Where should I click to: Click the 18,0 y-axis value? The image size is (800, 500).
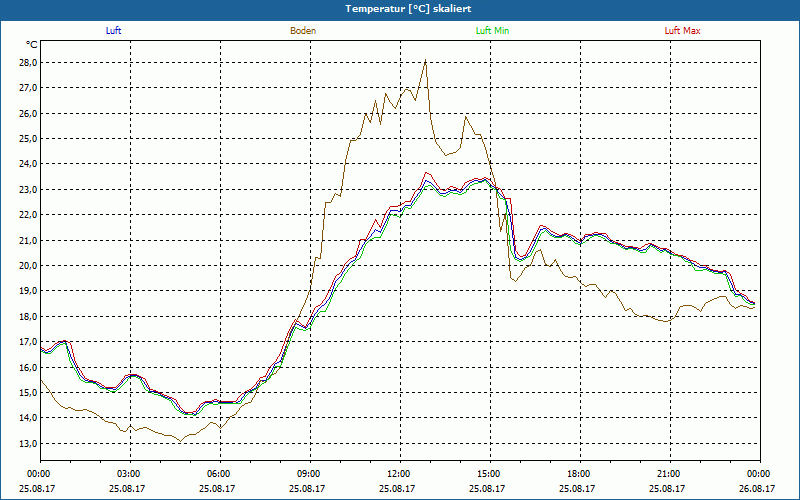tap(29, 316)
